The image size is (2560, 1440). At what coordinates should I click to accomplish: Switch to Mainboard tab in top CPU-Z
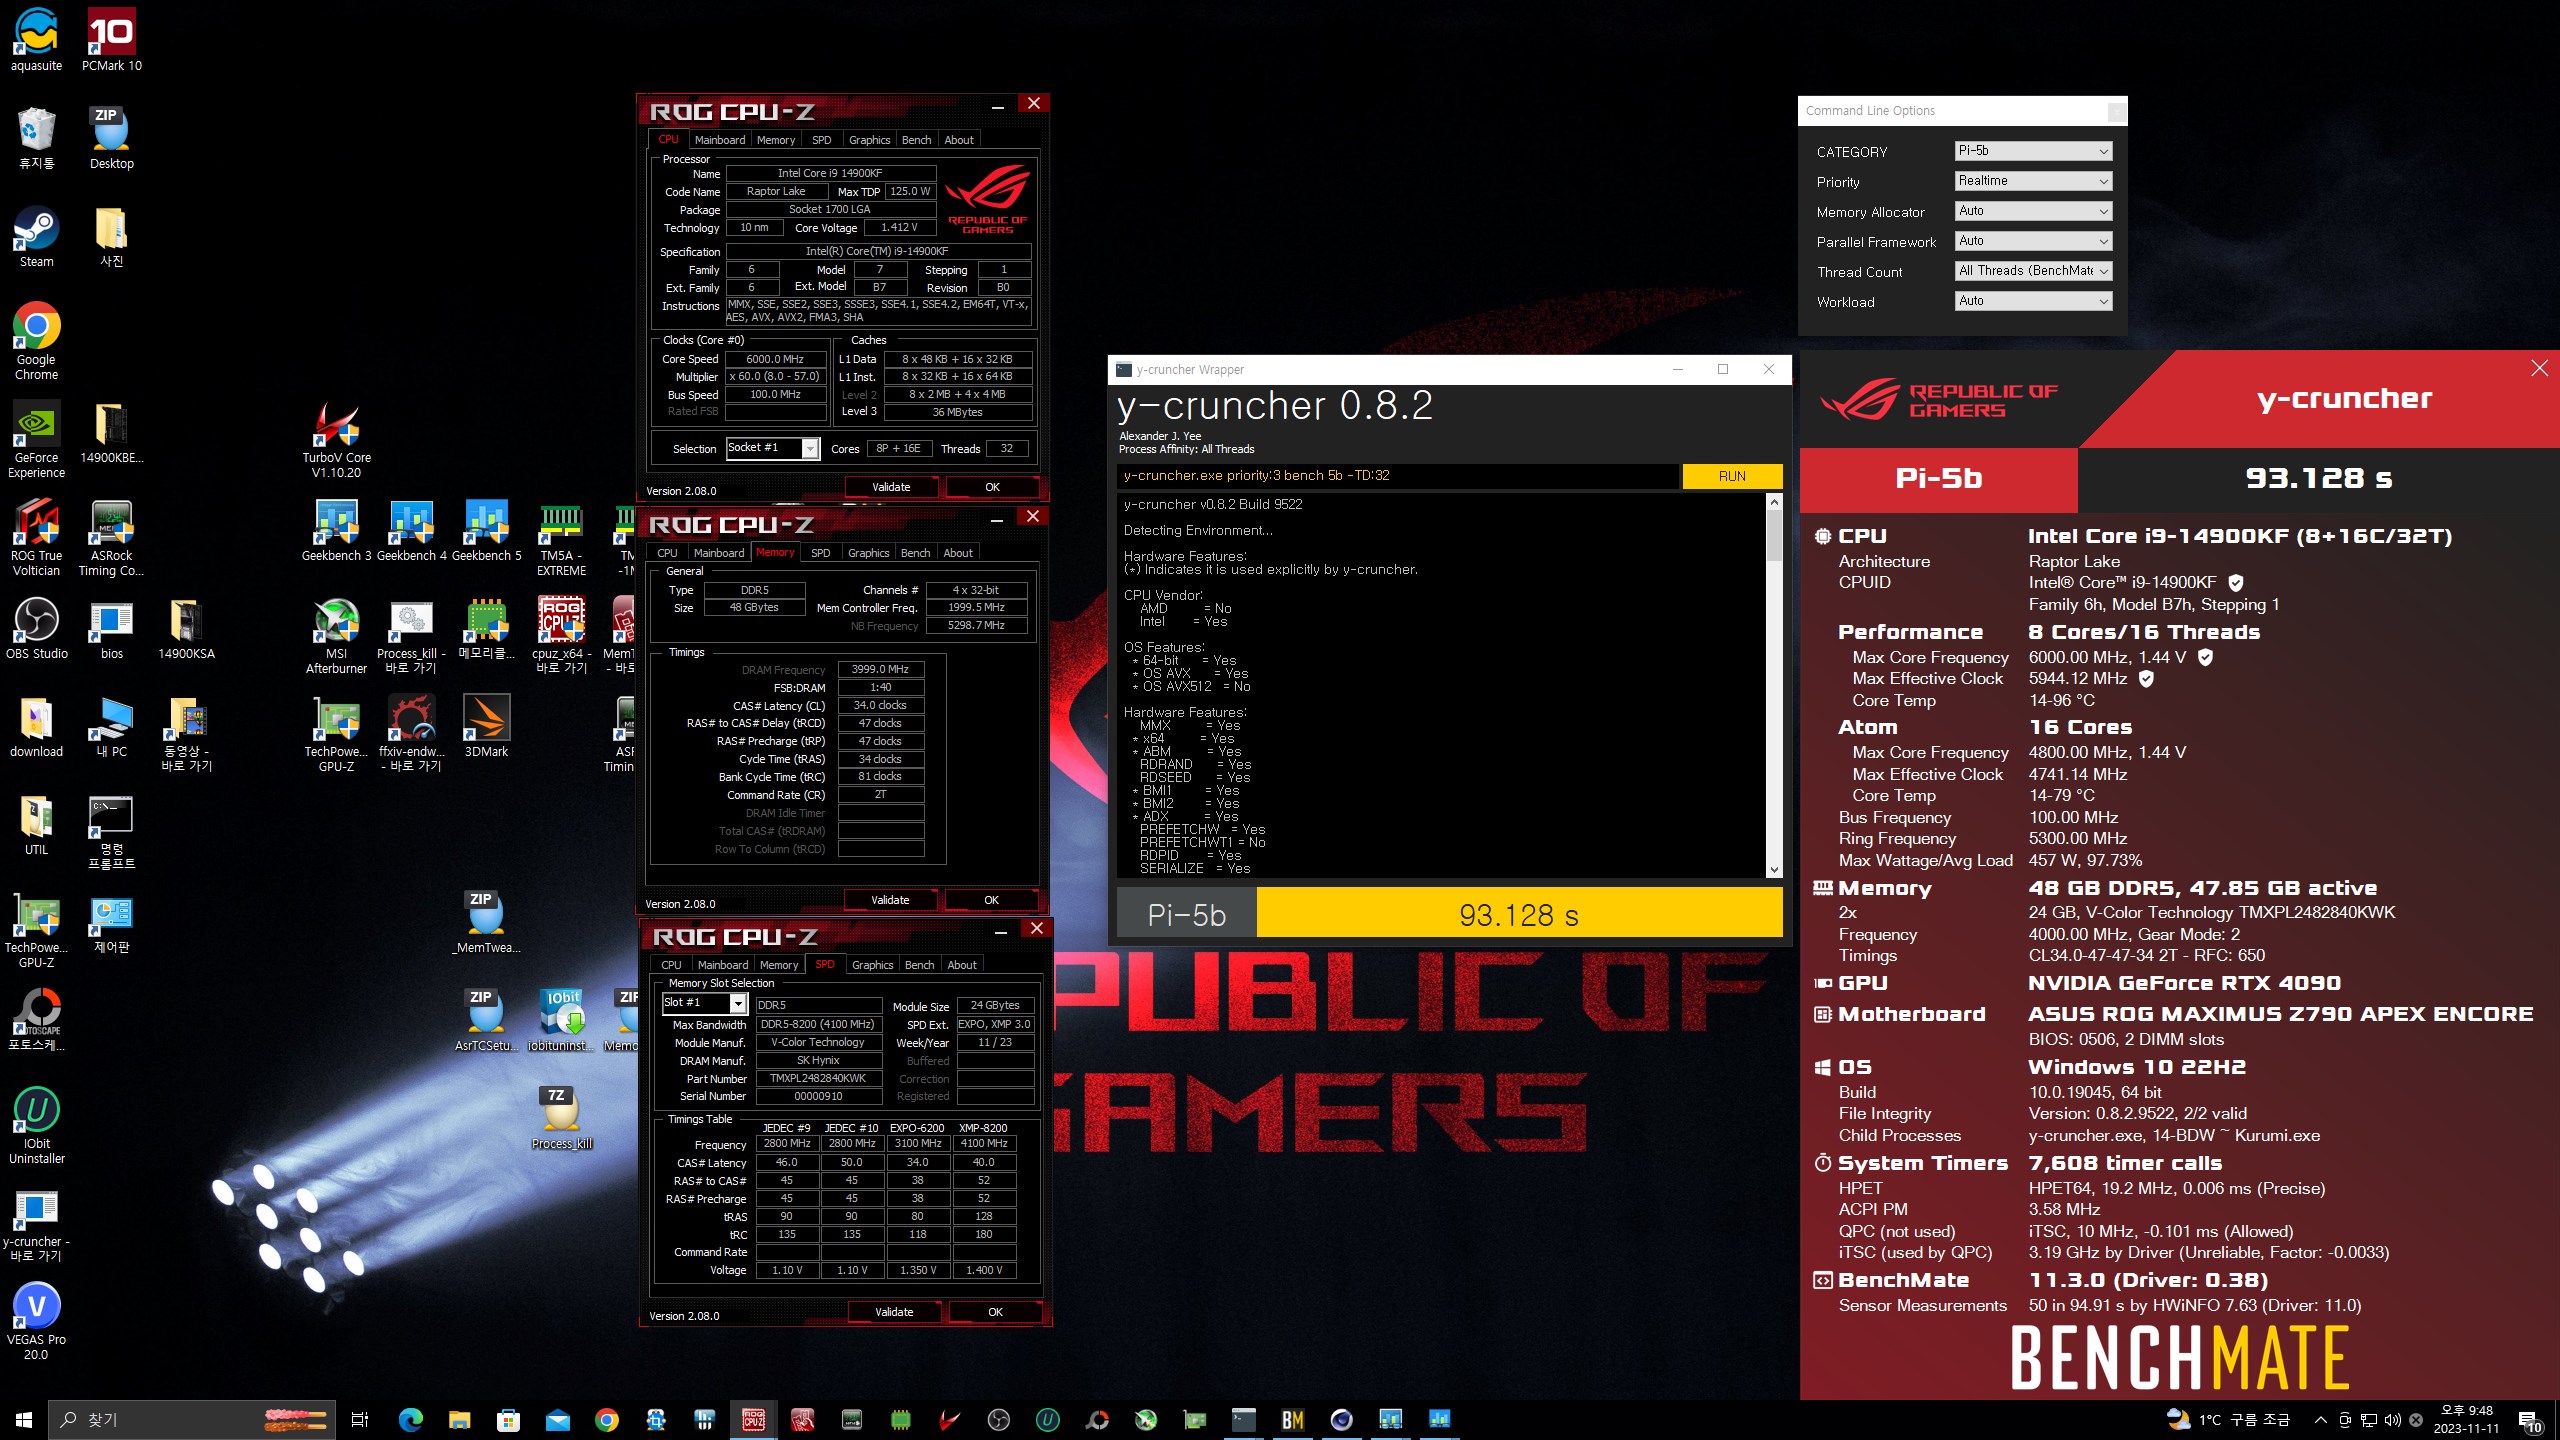point(719,140)
